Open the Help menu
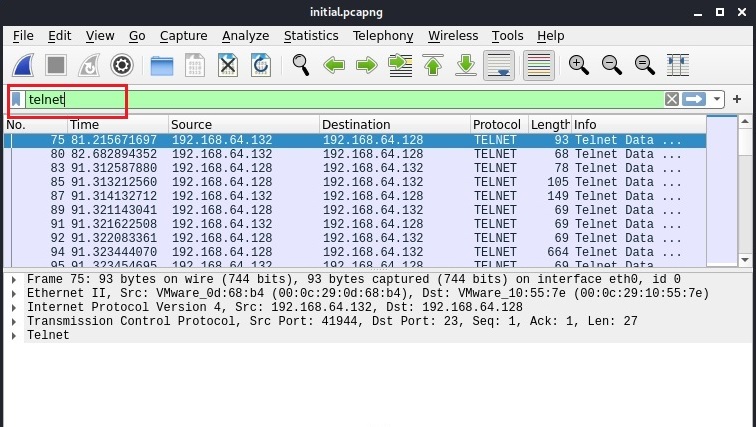The width and height of the screenshot is (756, 427). (x=550, y=36)
